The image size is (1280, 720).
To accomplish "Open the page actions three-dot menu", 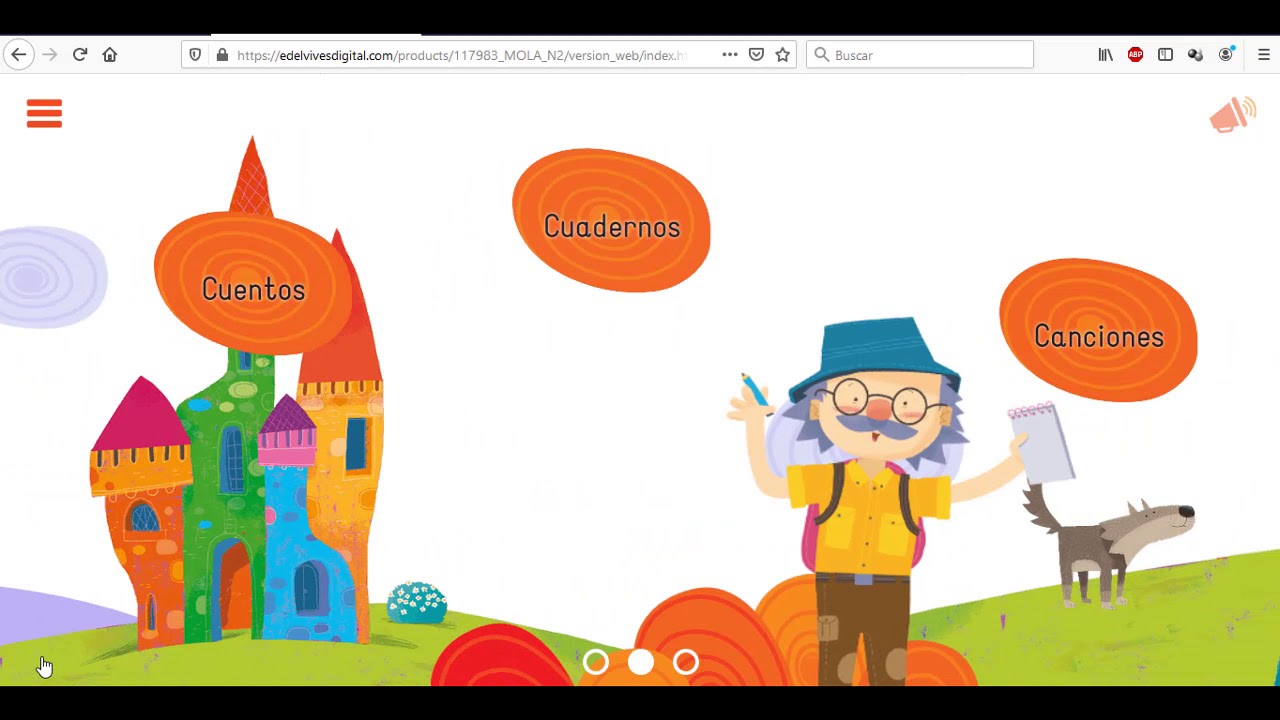I will click(x=730, y=55).
